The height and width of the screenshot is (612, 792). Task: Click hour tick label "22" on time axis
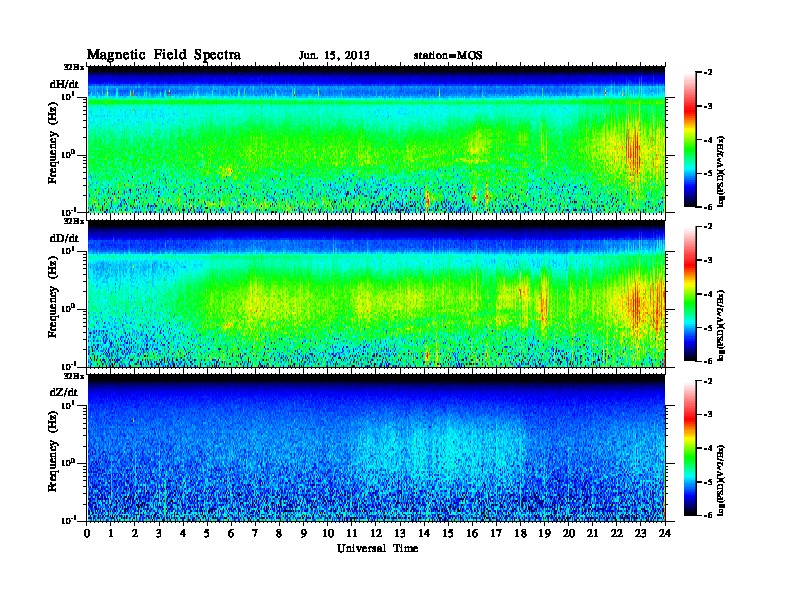(617, 534)
